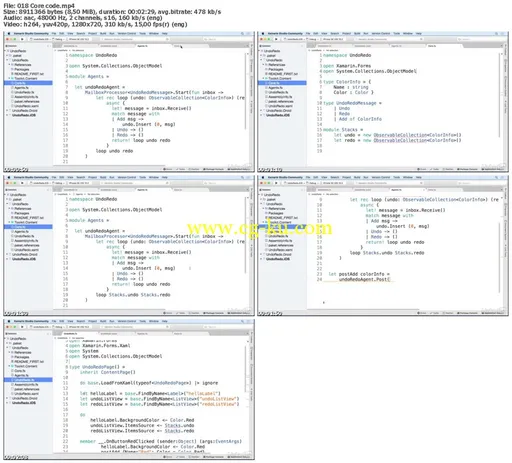
Task: Click the Run (play) button in the first frame's toolbar
Action: (x=22, y=39)
